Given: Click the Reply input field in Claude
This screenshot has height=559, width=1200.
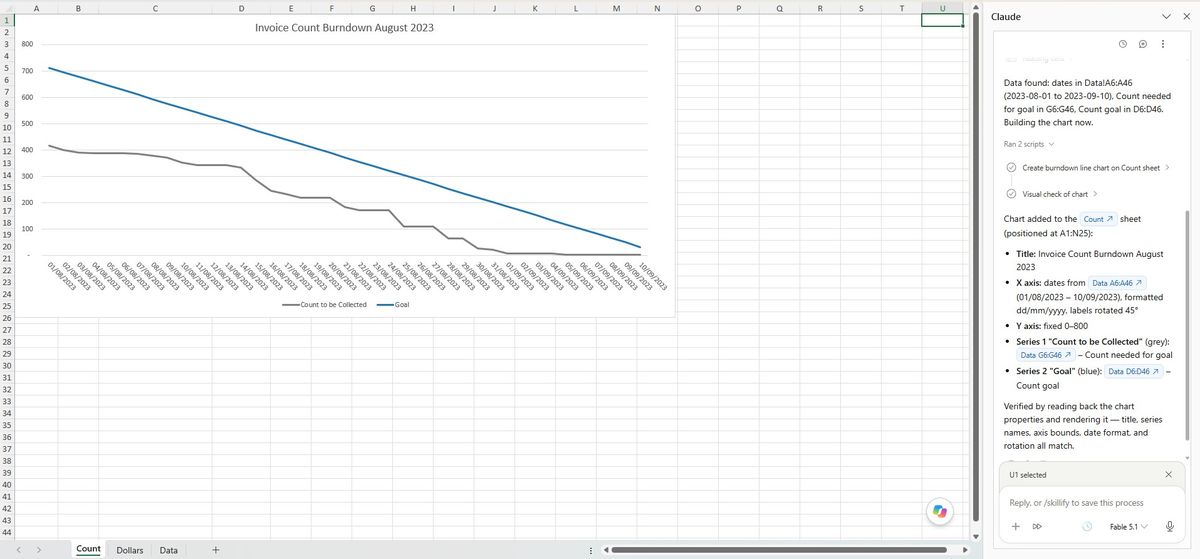Looking at the screenshot, I should [x=1091, y=503].
